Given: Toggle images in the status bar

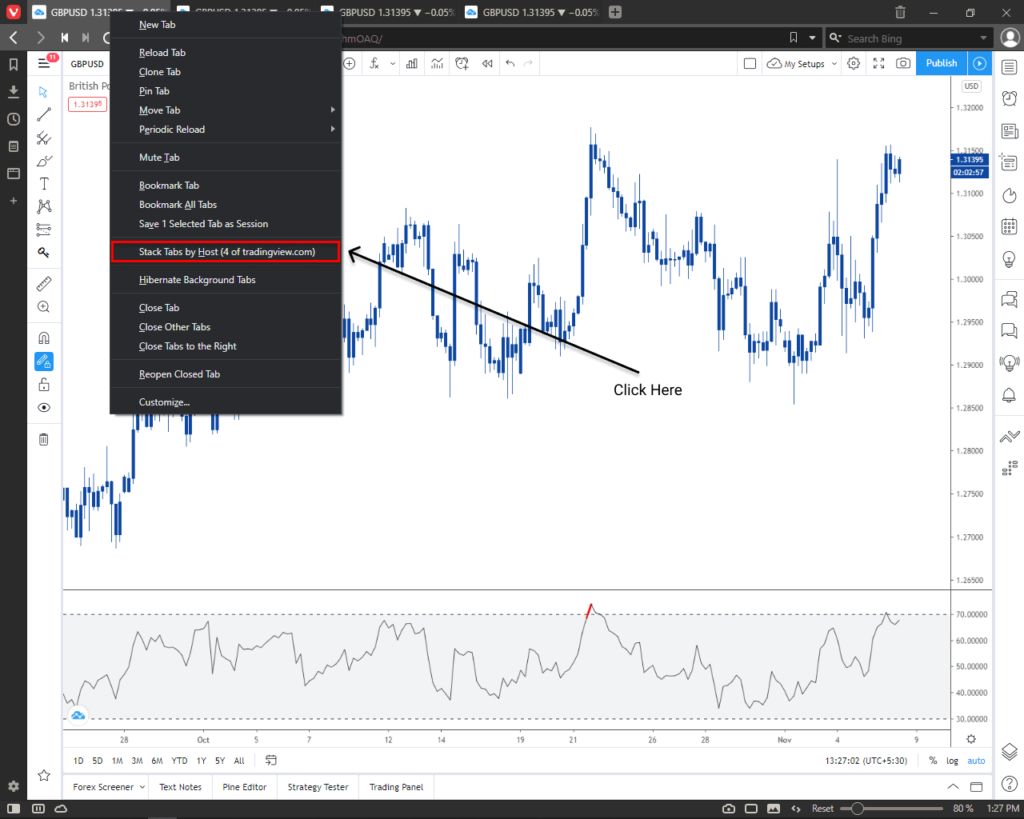Looking at the screenshot, I should click(773, 809).
